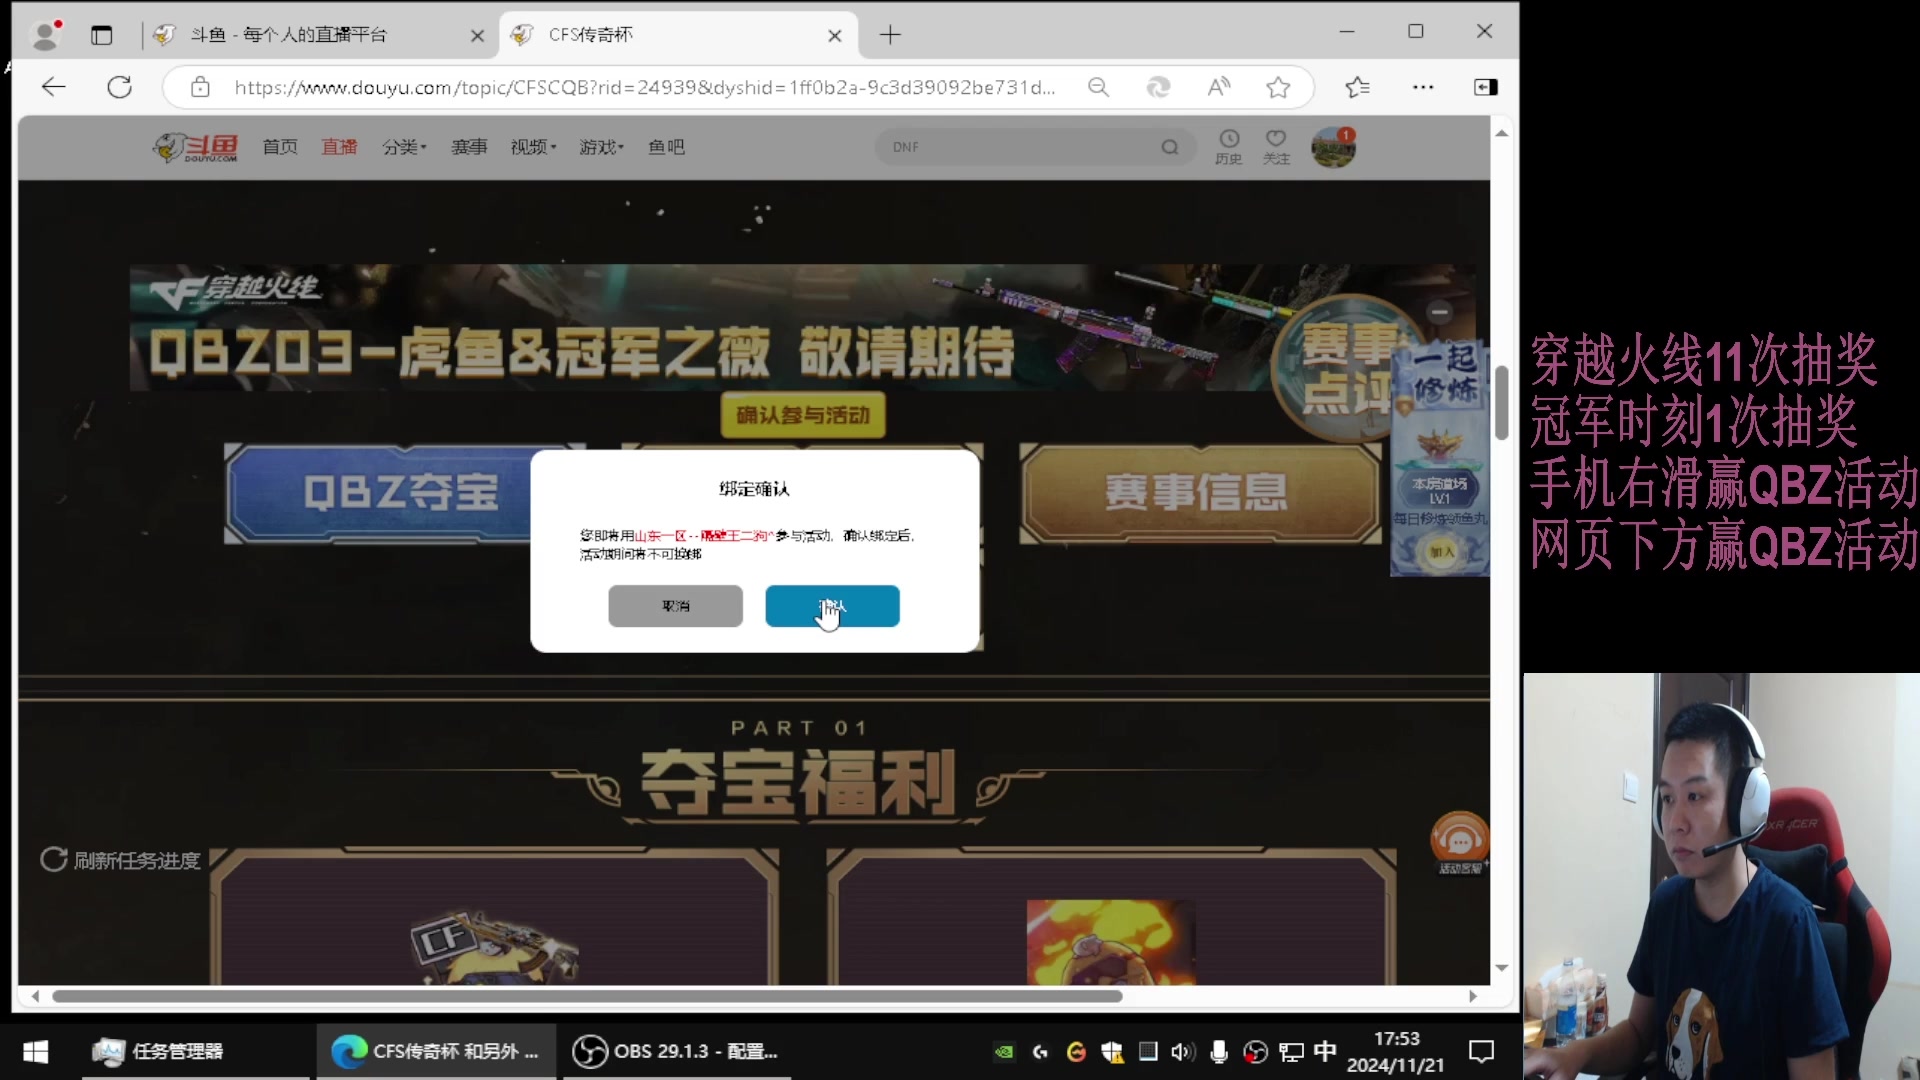Click the read aloud icon
This screenshot has width=1920, height=1080.
pyautogui.click(x=1218, y=87)
